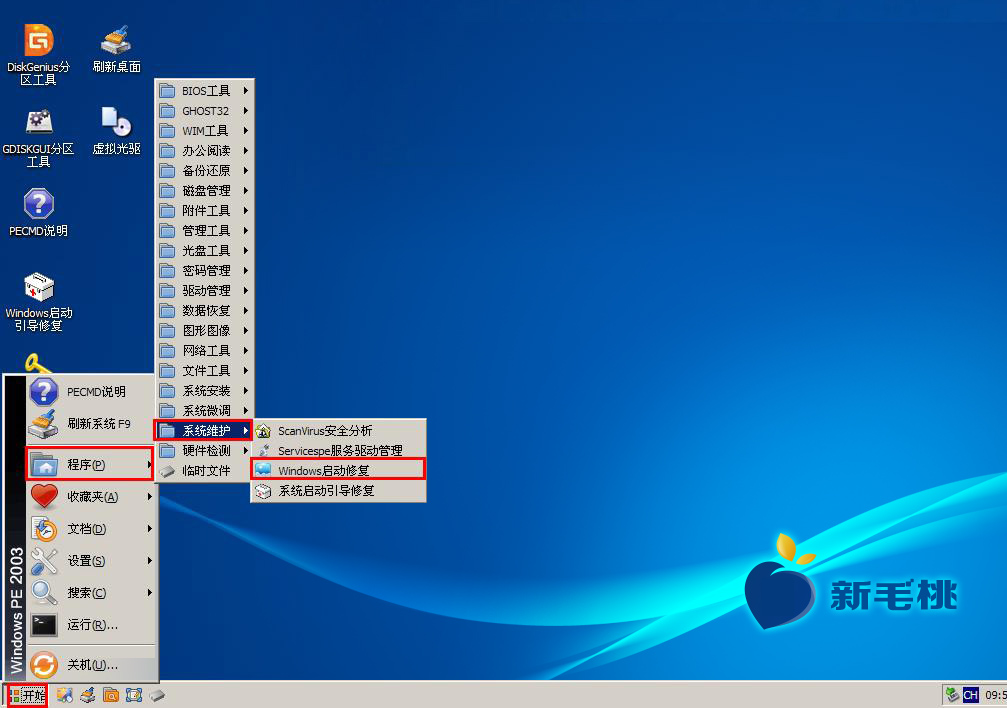Select the 驱动管理 programs folder
The width and height of the screenshot is (1007, 708).
pos(205,290)
